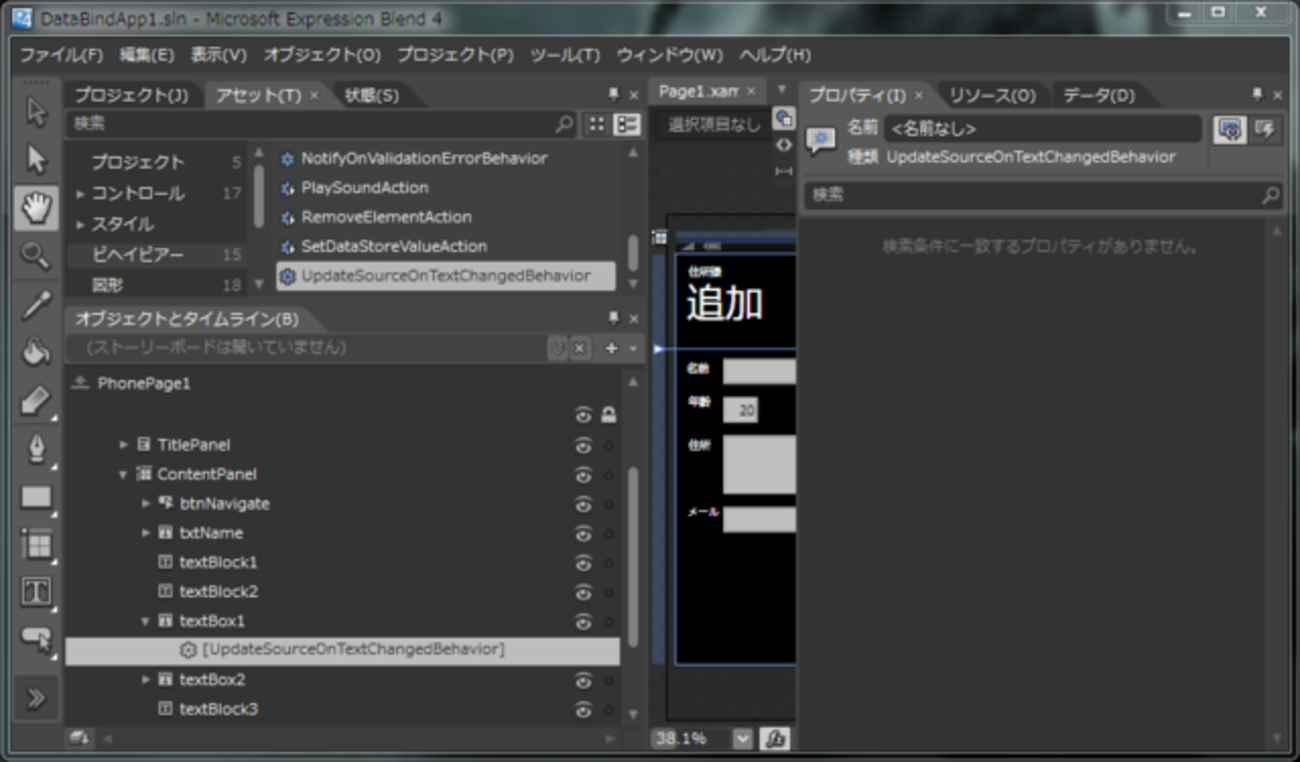Open ファイル(F) menu
Image resolution: width=1300 pixels, height=762 pixels.
62,55
